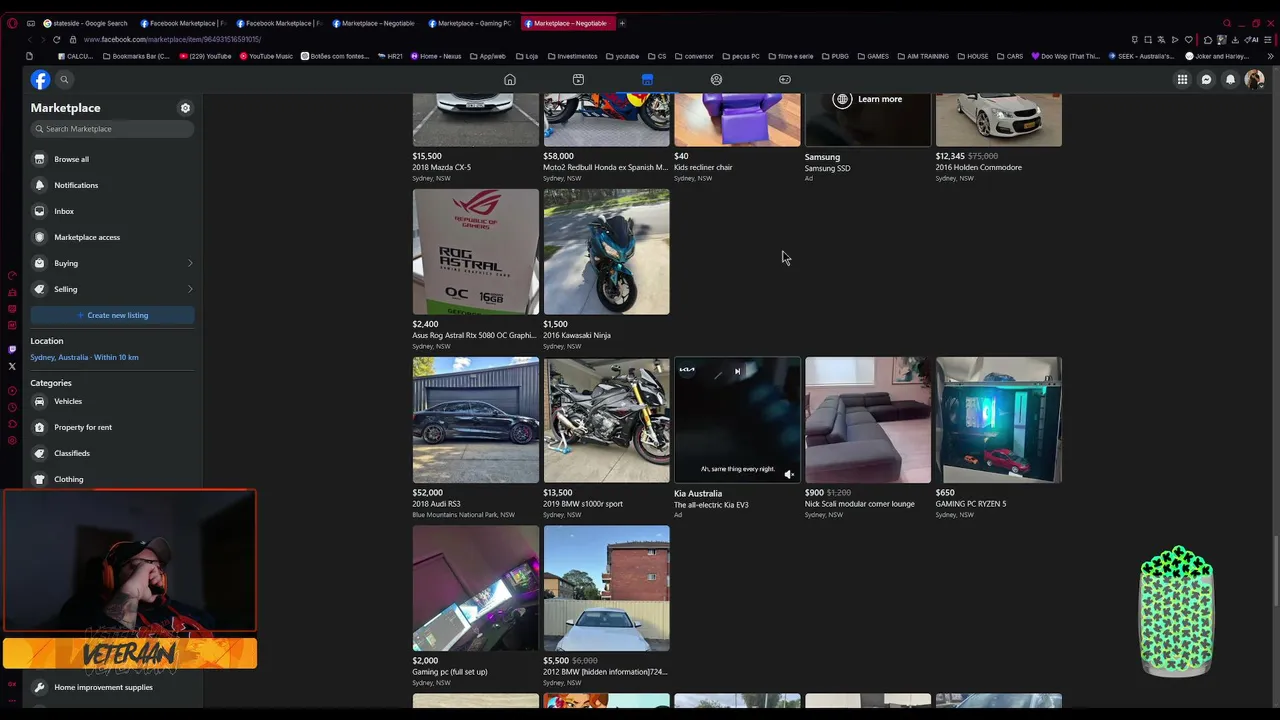Open the Property for rent category

click(x=112, y=427)
